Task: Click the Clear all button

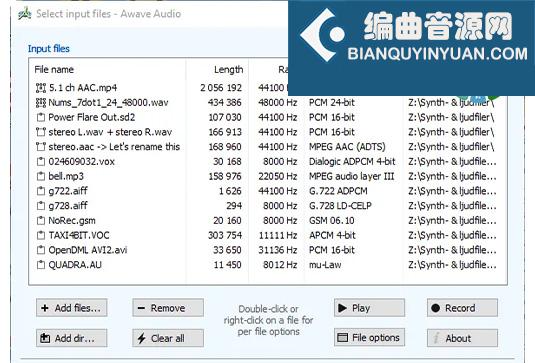Action: (x=168, y=338)
